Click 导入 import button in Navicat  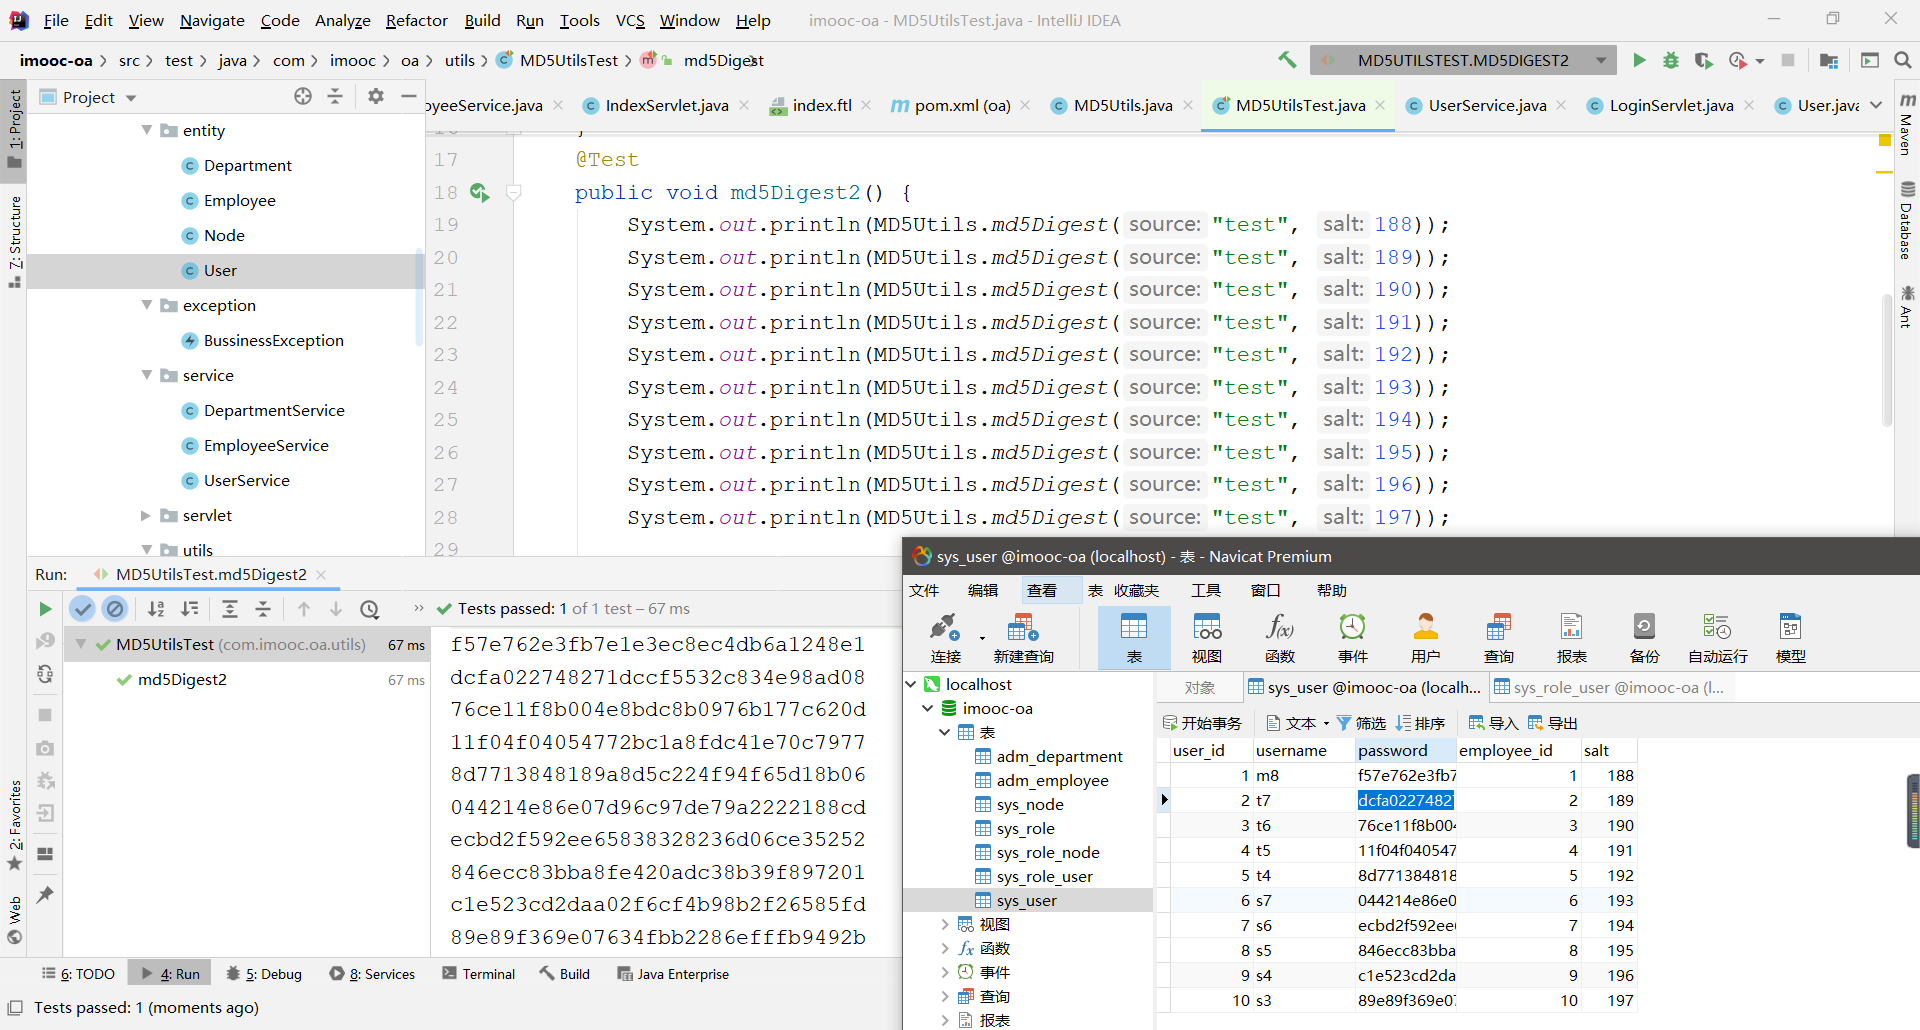point(1493,723)
